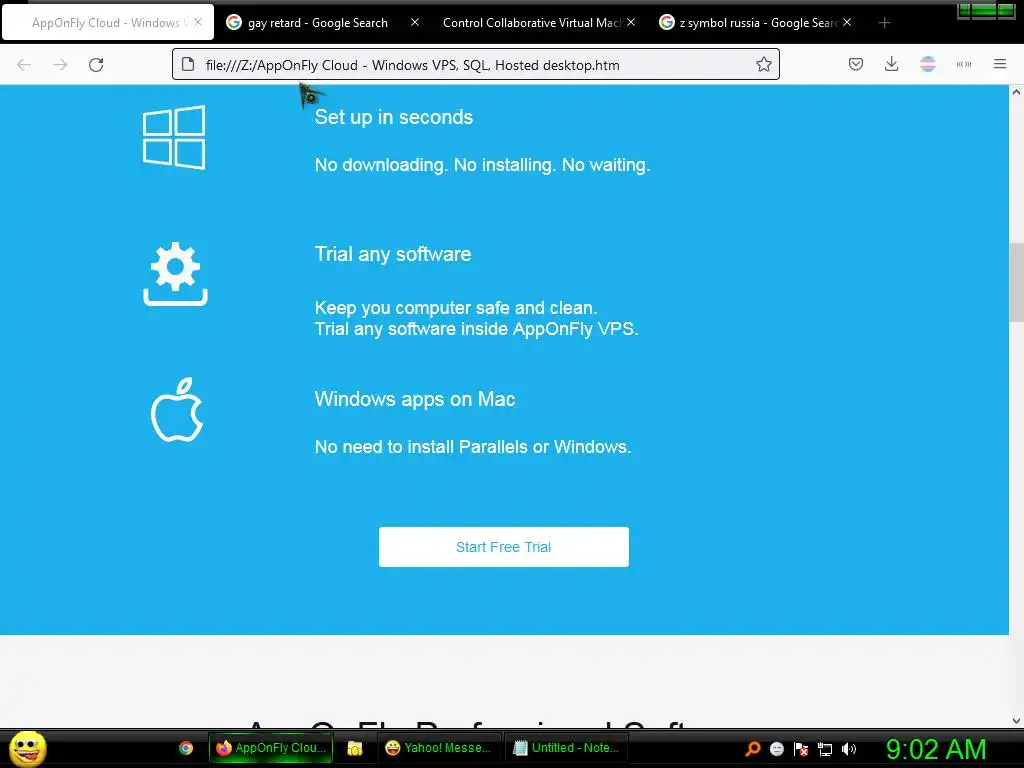Screen dimensions: 1024x768
Task: Switch to the gay retard Google Search tab
Action: (318, 23)
